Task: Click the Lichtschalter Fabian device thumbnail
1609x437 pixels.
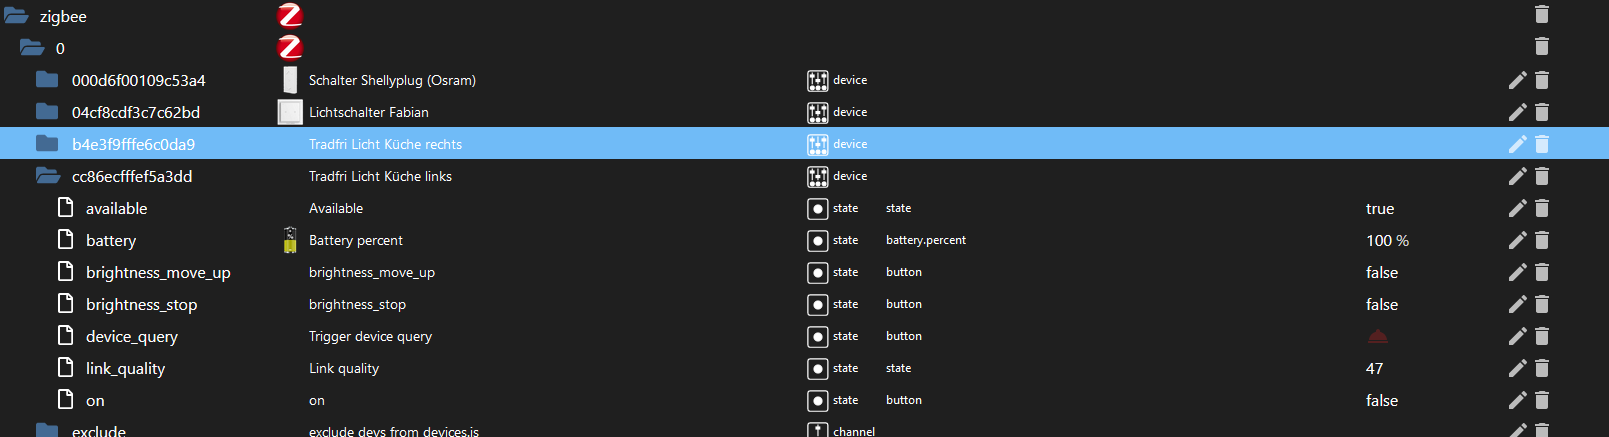Action: click(290, 112)
